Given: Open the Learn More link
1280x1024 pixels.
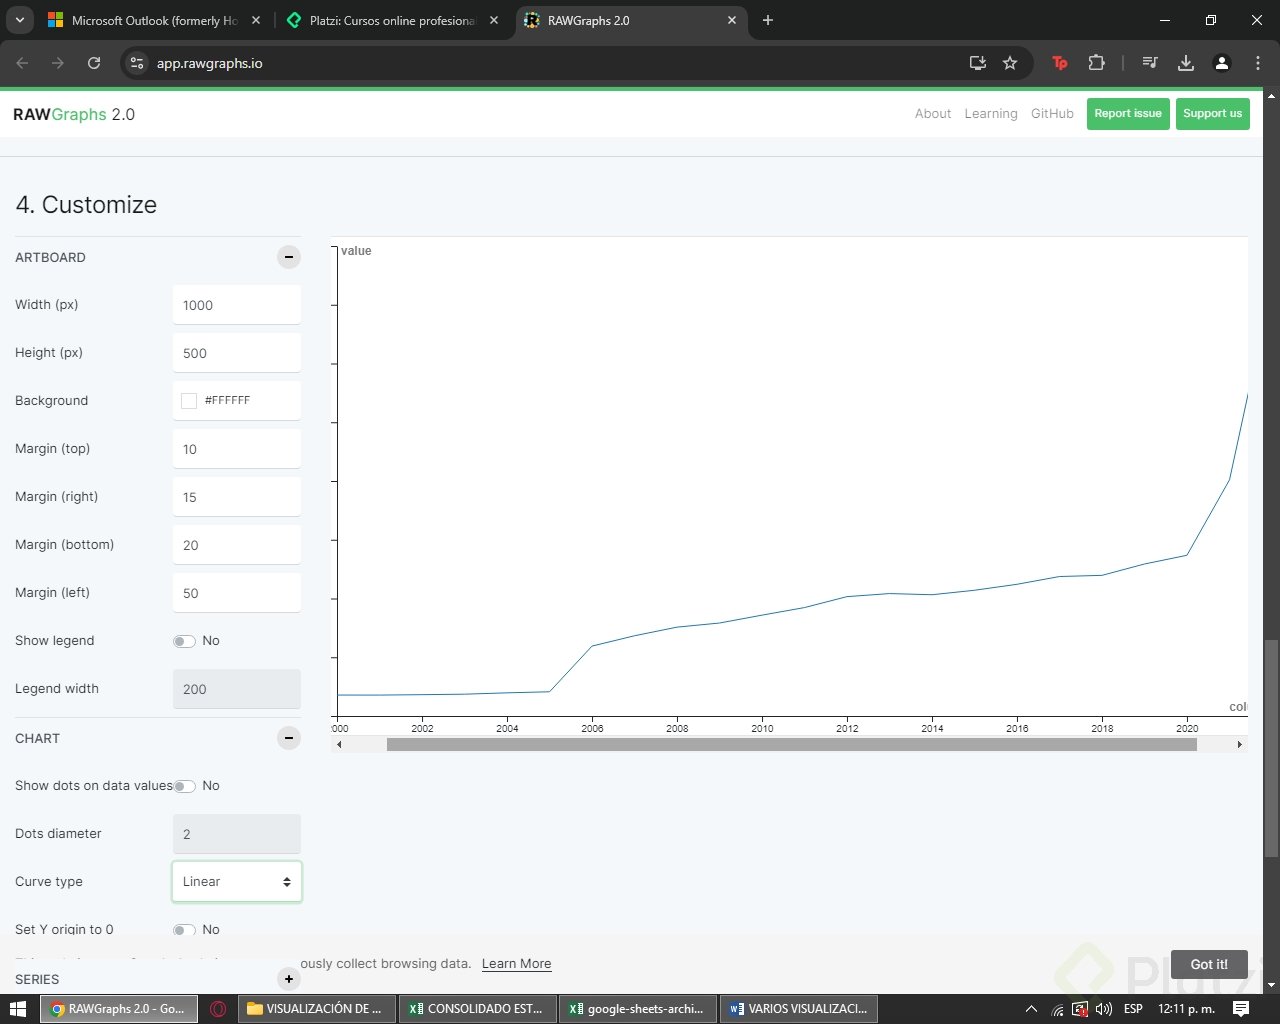Looking at the screenshot, I should click(x=516, y=964).
